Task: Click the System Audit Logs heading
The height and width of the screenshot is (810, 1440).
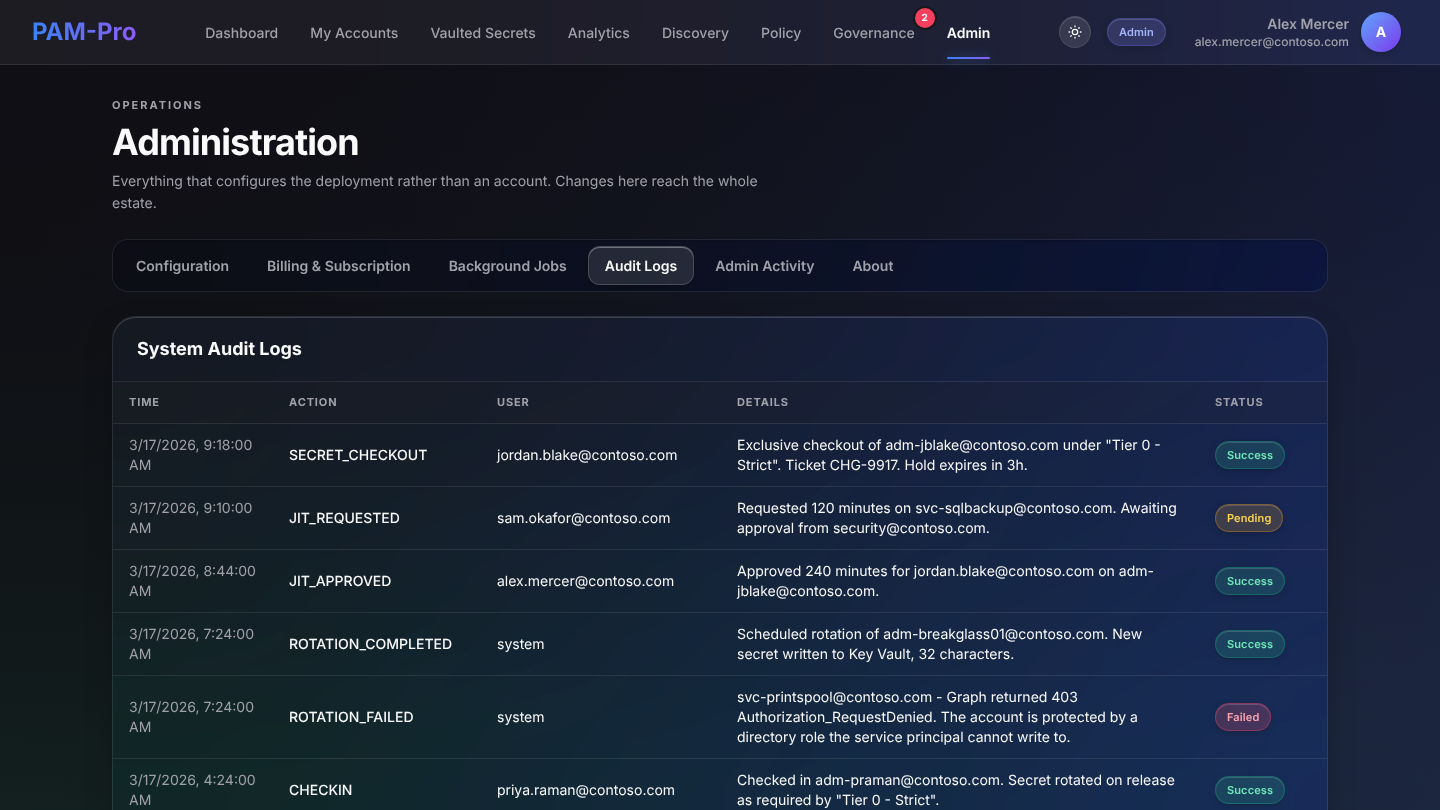Action: 219,349
